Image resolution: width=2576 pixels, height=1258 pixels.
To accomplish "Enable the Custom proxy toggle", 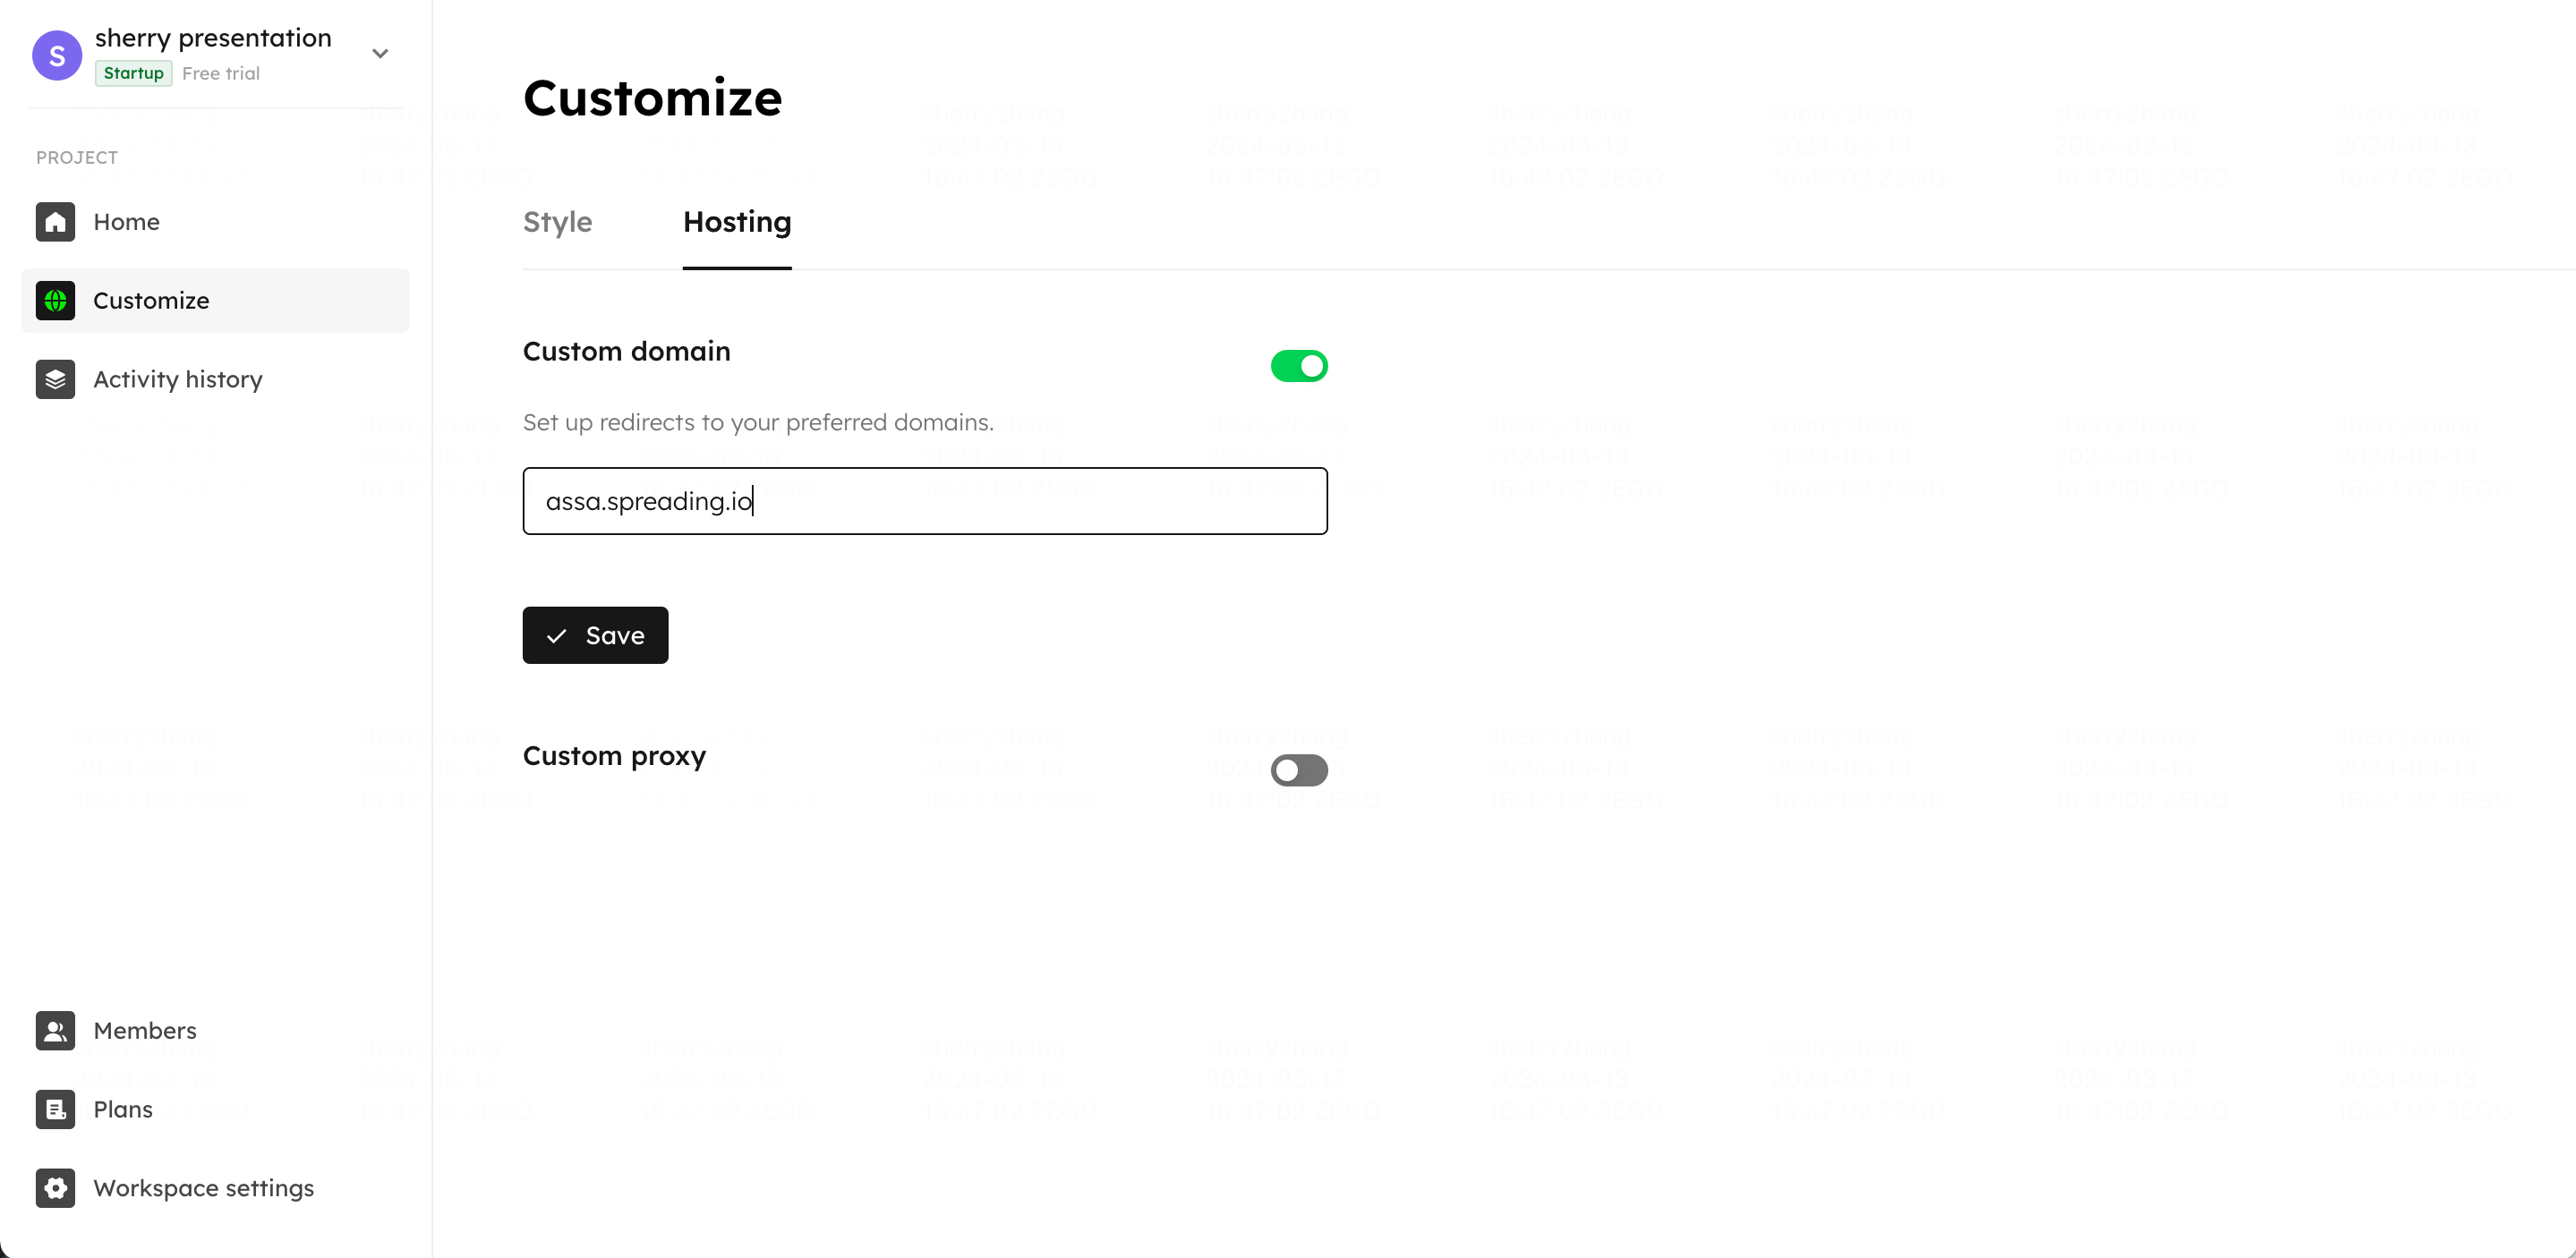I will (x=1299, y=770).
